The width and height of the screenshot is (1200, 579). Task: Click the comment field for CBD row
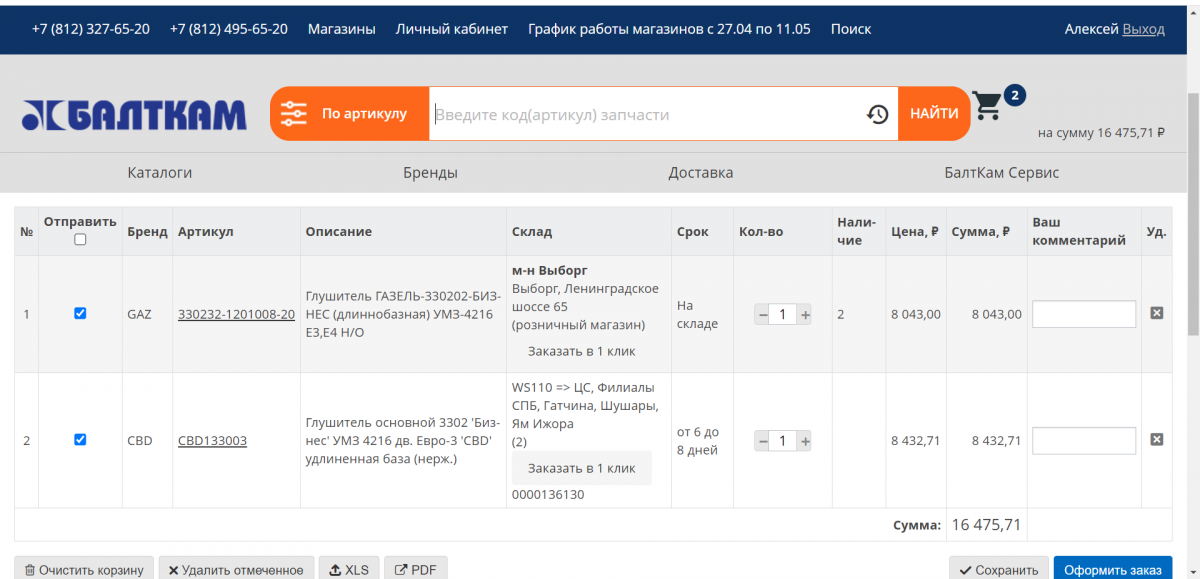[x=1084, y=440]
